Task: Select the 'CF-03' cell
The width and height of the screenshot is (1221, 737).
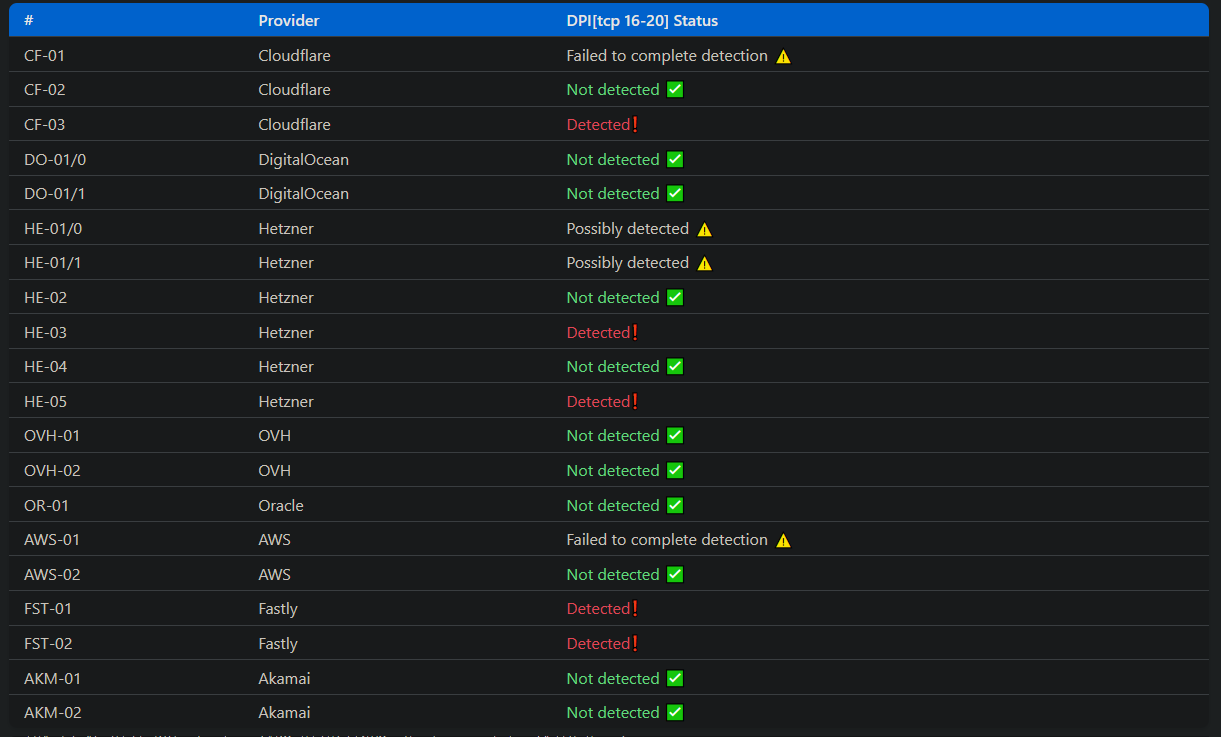Action: tap(44, 125)
